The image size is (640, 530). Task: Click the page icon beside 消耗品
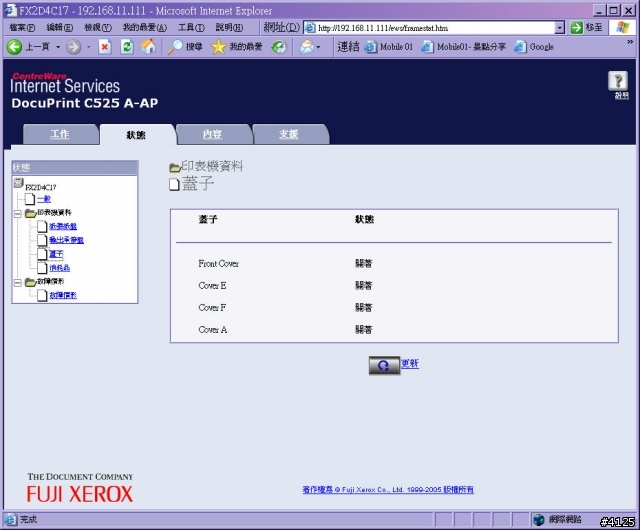tap(42, 268)
